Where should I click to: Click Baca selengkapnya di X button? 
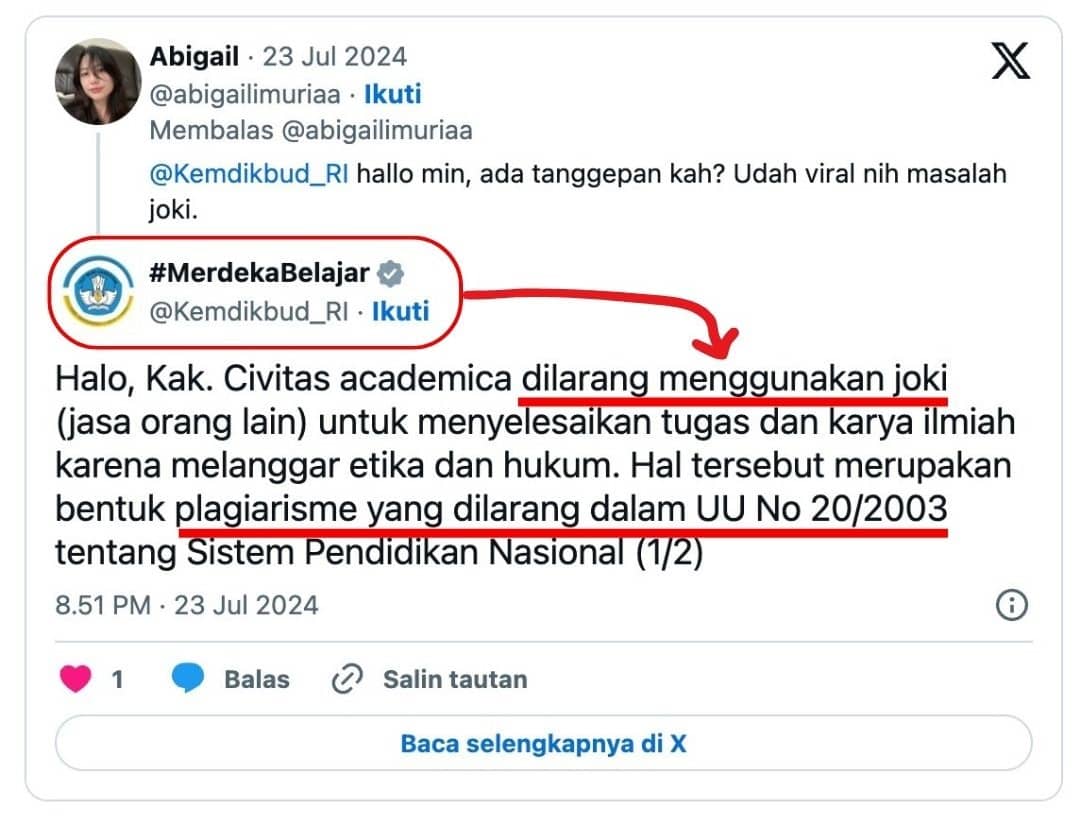pyautogui.click(x=543, y=743)
